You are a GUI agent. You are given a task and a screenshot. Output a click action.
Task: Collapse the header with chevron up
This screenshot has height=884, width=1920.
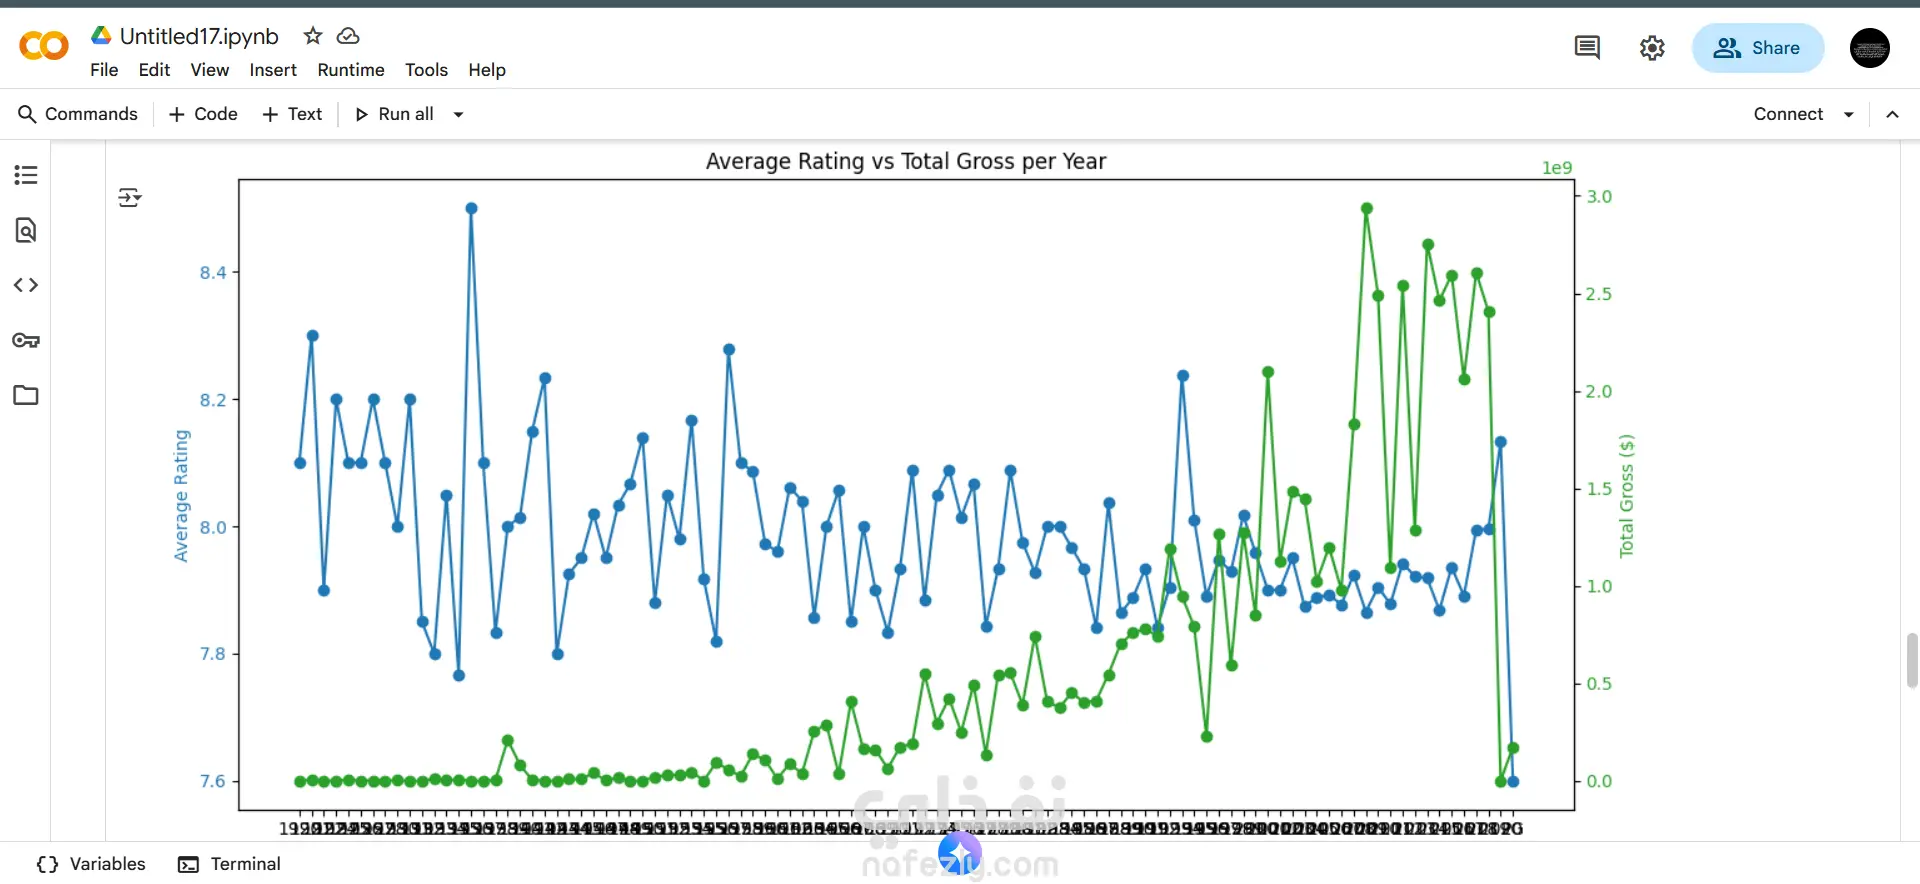pos(1892,114)
